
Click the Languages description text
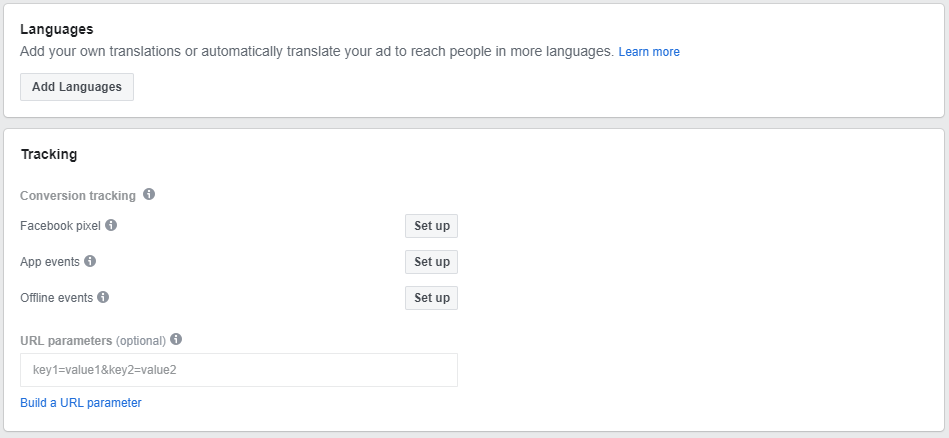317,51
